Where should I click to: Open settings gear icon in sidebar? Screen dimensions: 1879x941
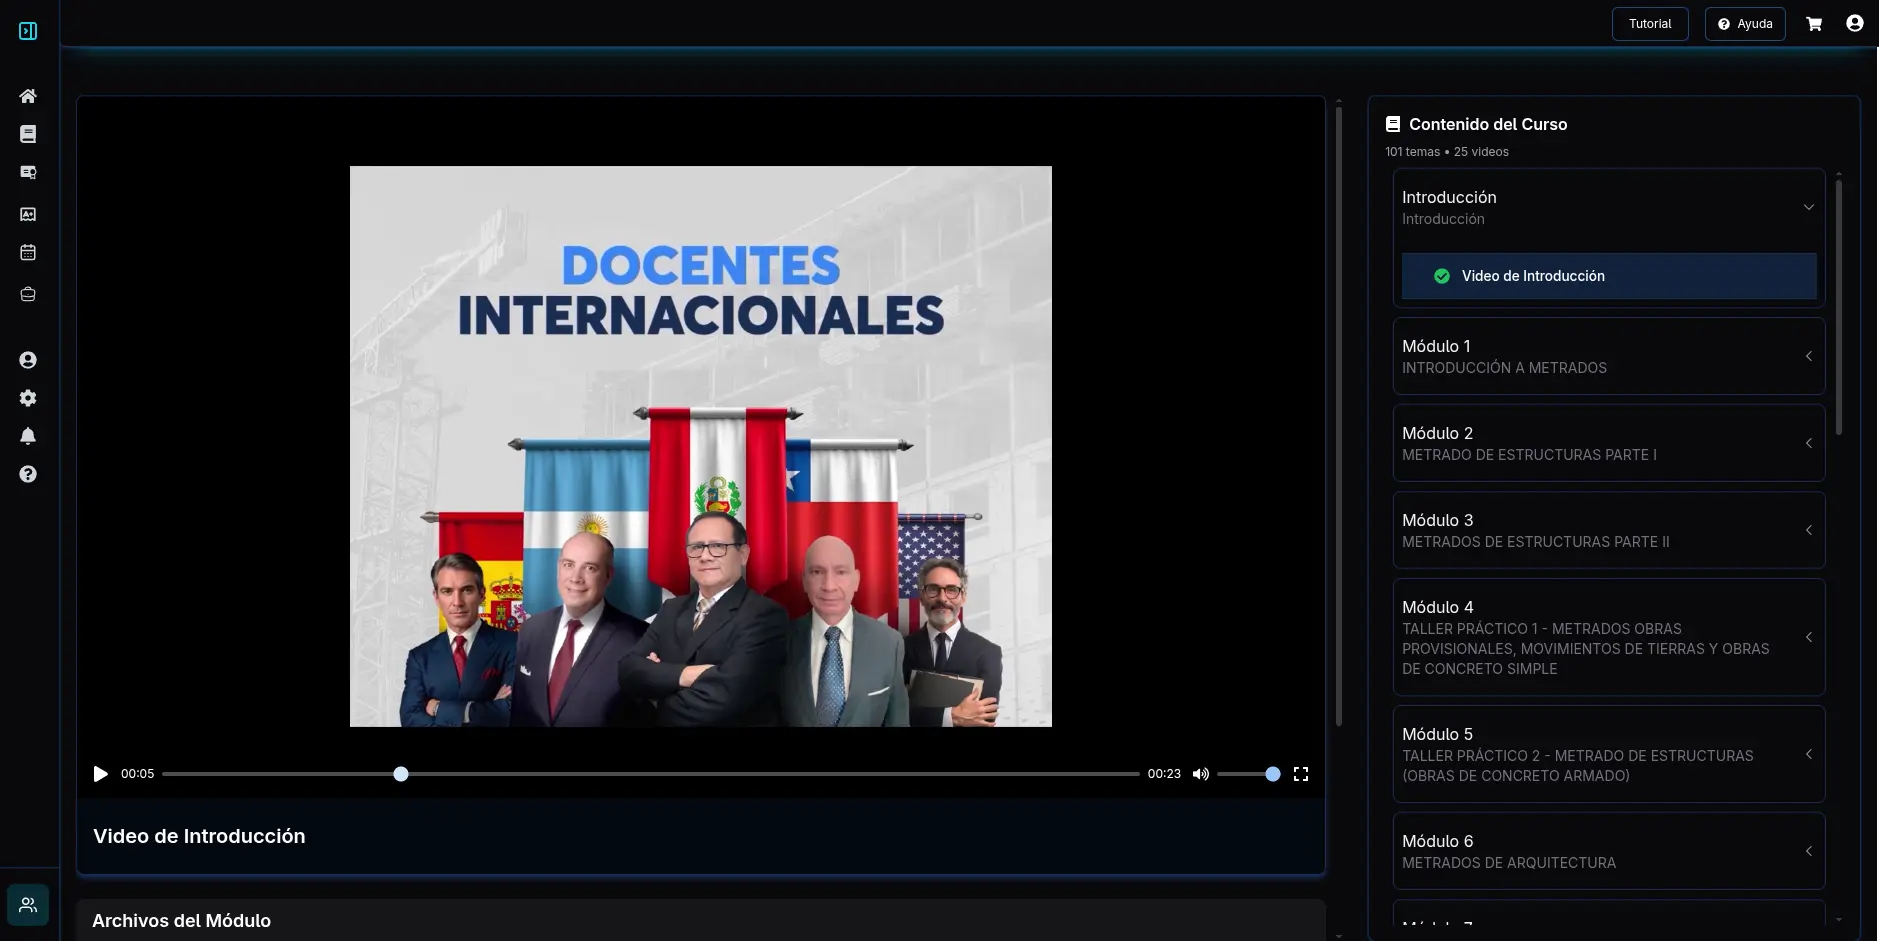point(28,398)
